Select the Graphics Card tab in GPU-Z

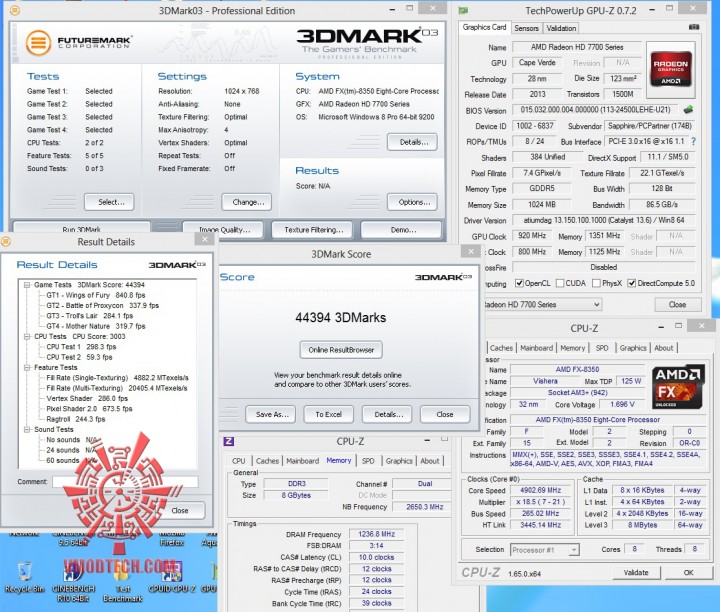tap(484, 27)
